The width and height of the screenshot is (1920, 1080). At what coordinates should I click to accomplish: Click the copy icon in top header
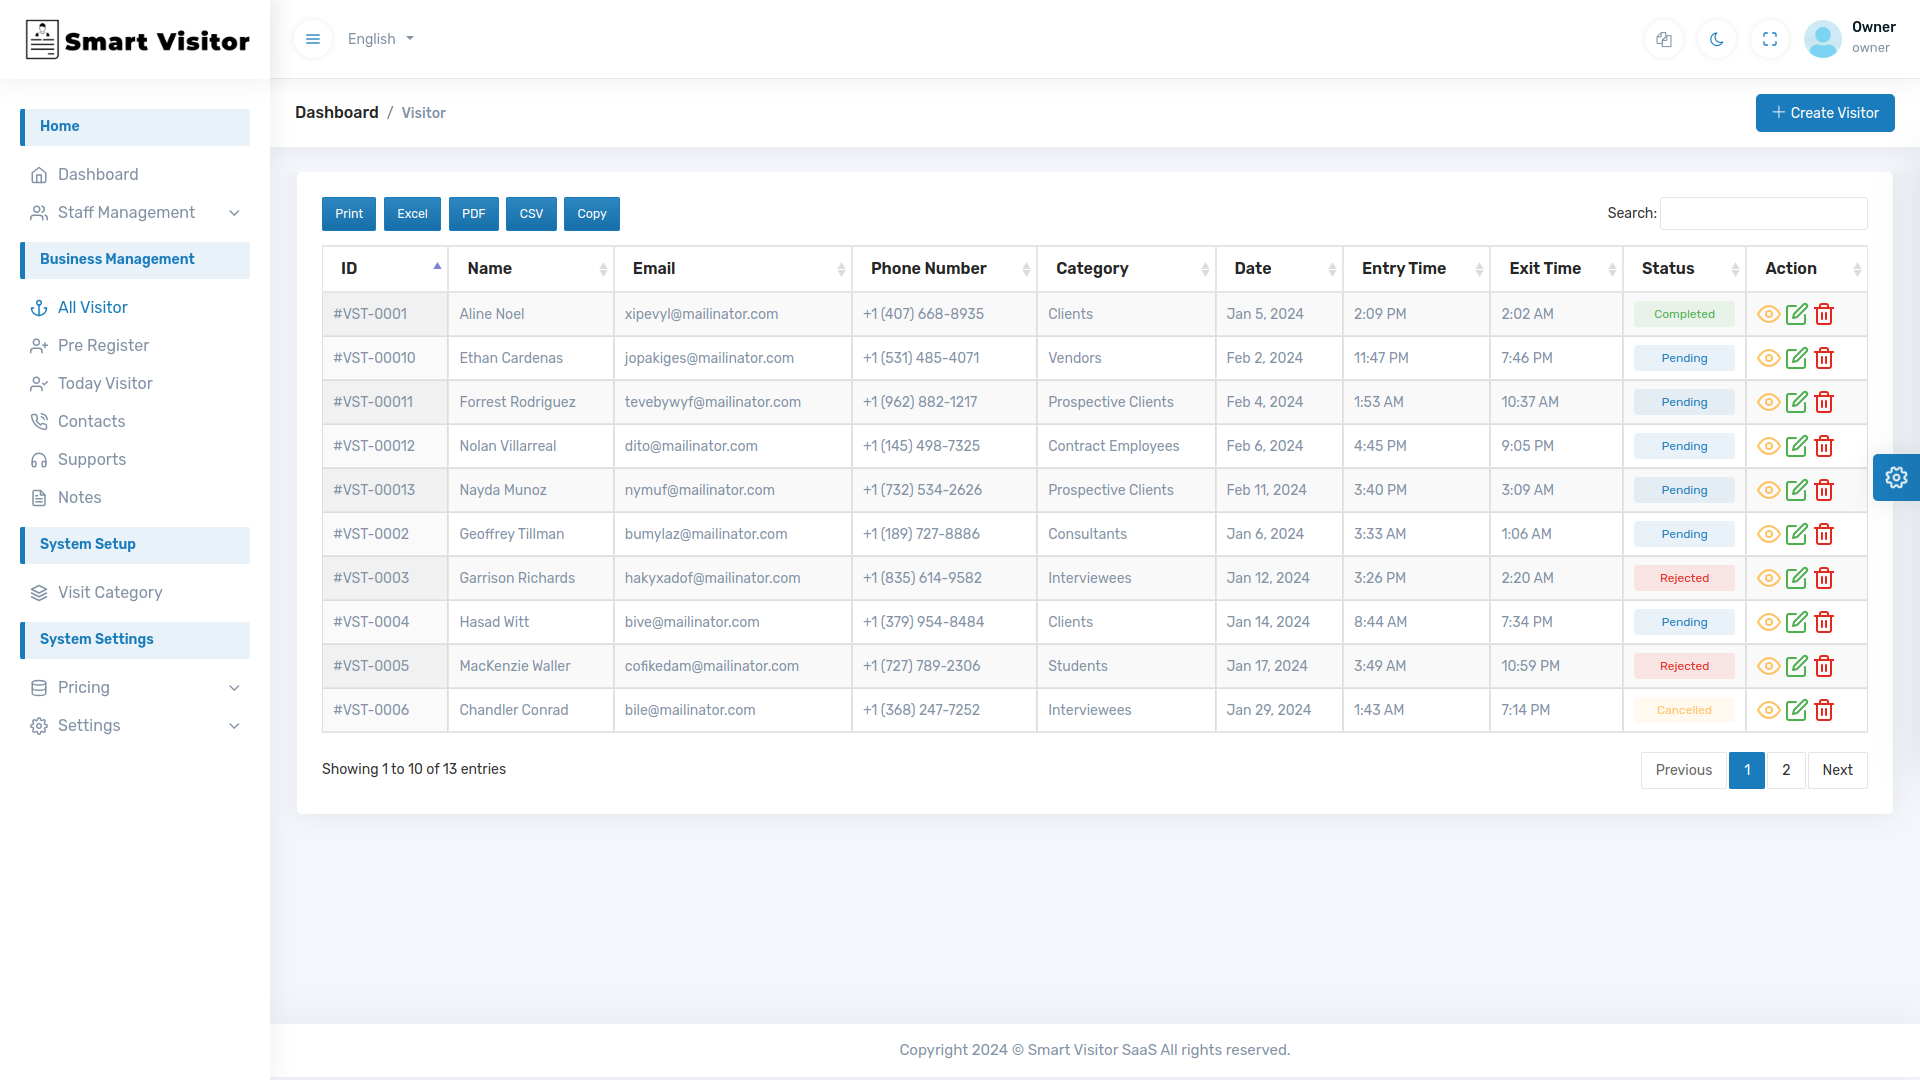pos(1664,39)
